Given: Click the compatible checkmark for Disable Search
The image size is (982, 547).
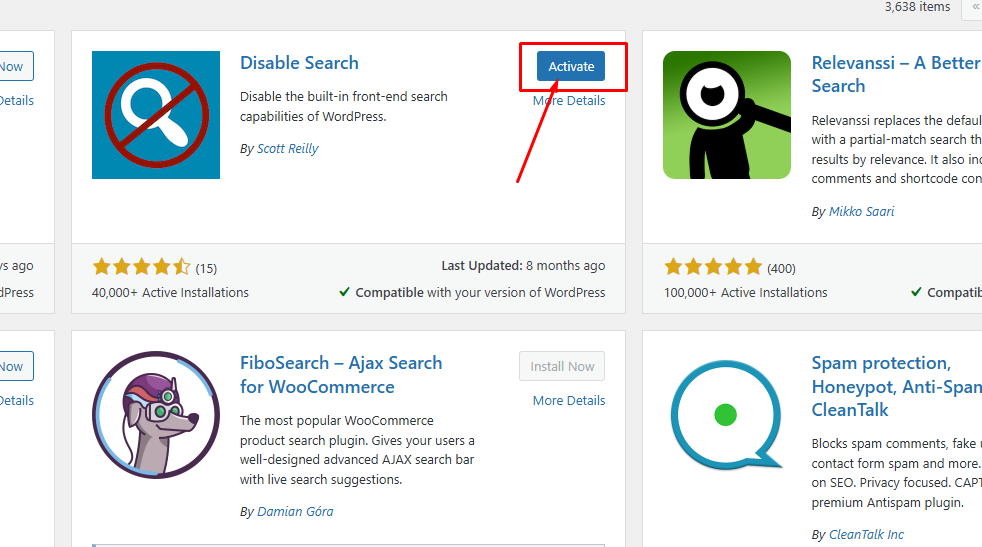Looking at the screenshot, I should click(344, 292).
